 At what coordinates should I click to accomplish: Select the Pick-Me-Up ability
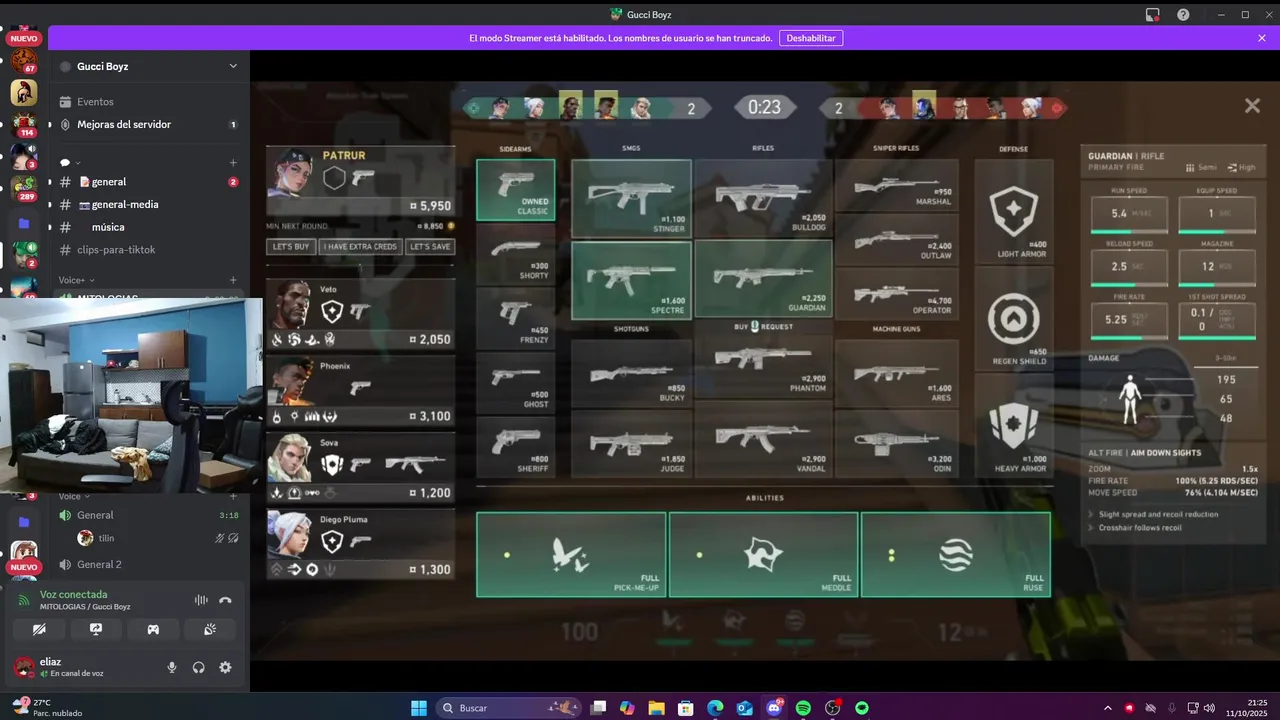tap(571, 554)
